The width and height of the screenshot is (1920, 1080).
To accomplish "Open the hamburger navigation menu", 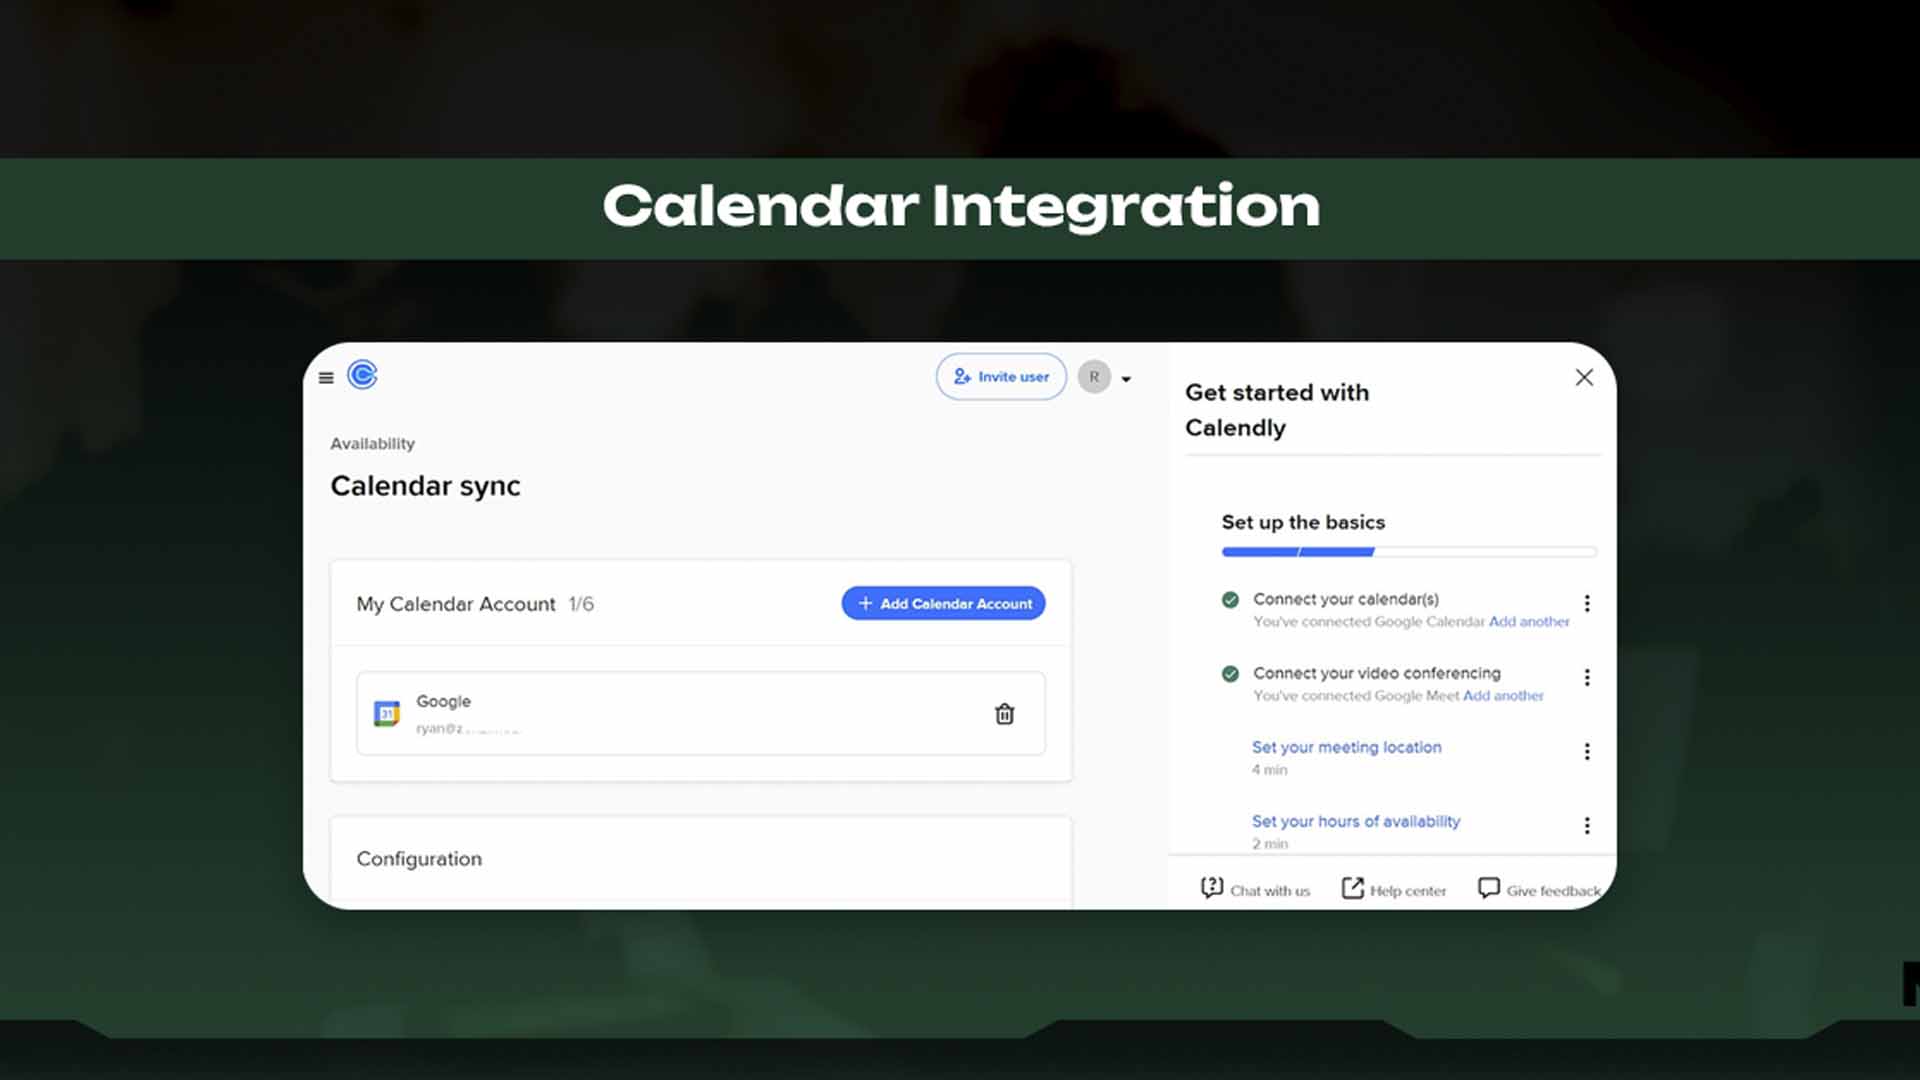I will tap(326, 378).
